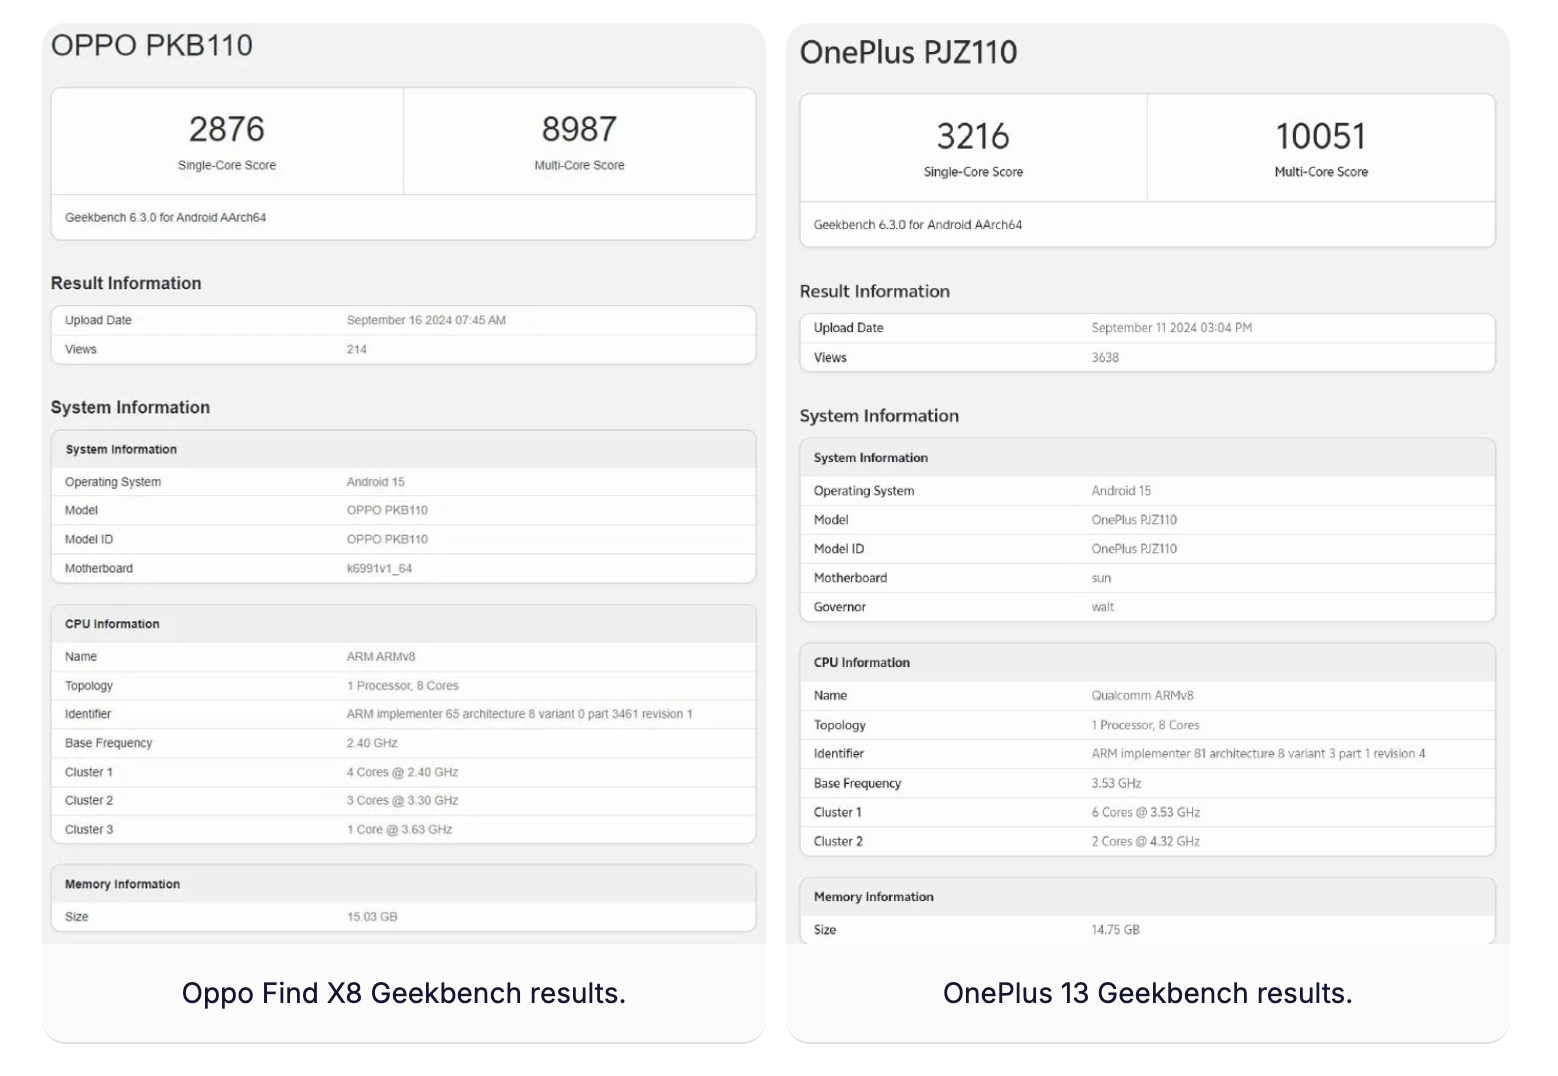Image resolution: width=1558 pixels, height=1076 pixels.
Task: Select "Android 15" in the OnePlus system table
Action: pos(1121,491)
